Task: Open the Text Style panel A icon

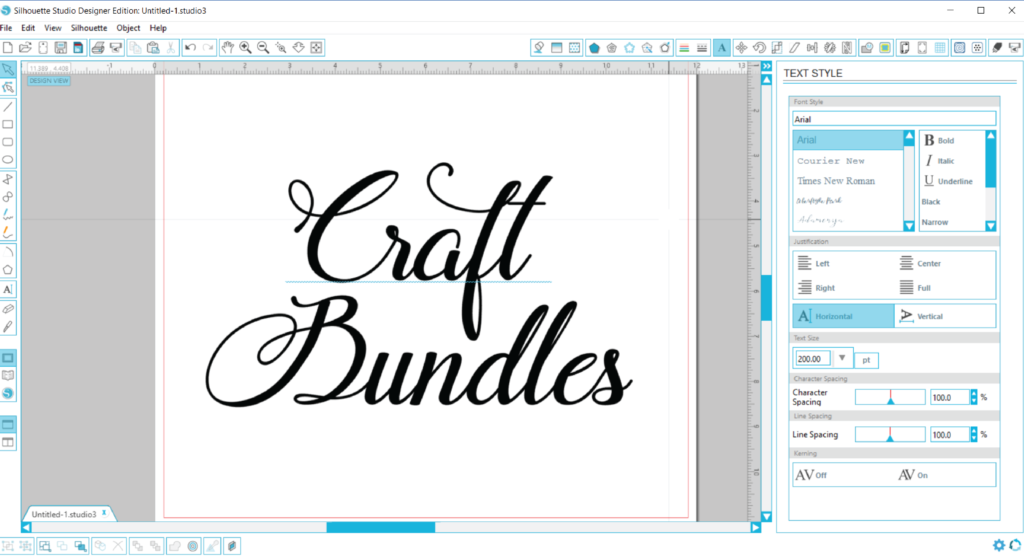Action: [722, 48]
